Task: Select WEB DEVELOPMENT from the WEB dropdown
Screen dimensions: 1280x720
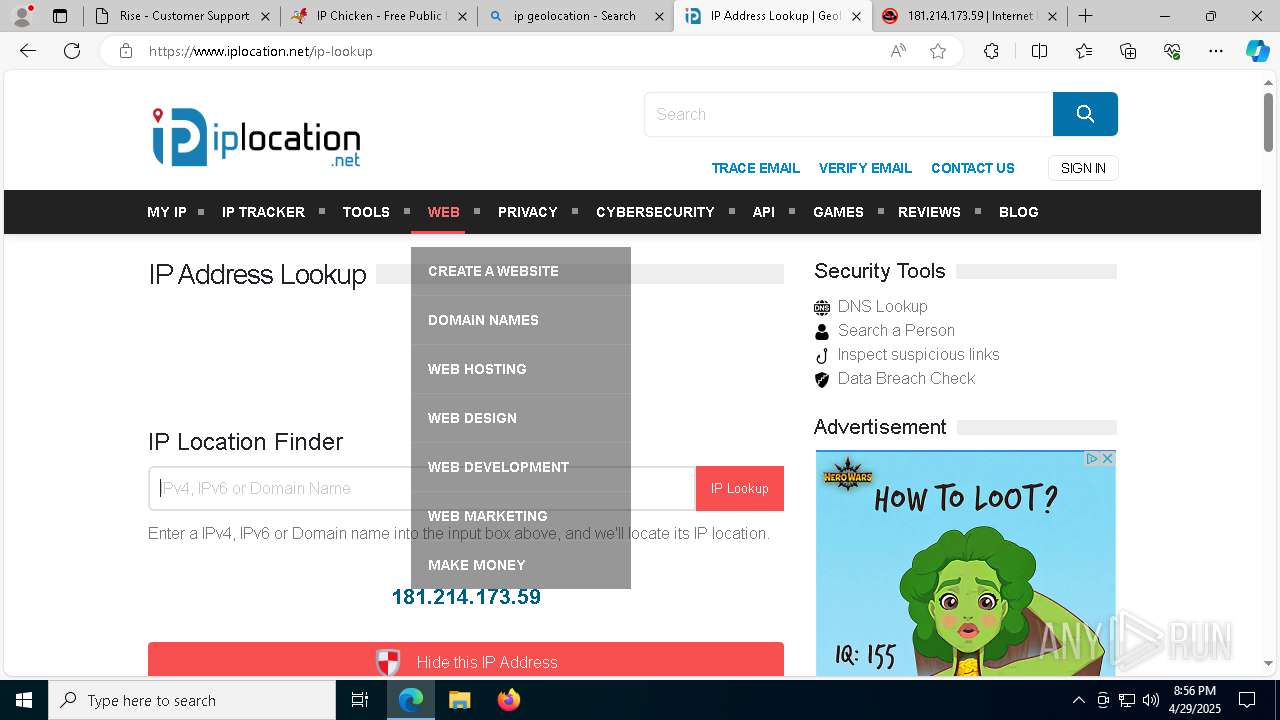Action: coord(521,467)
